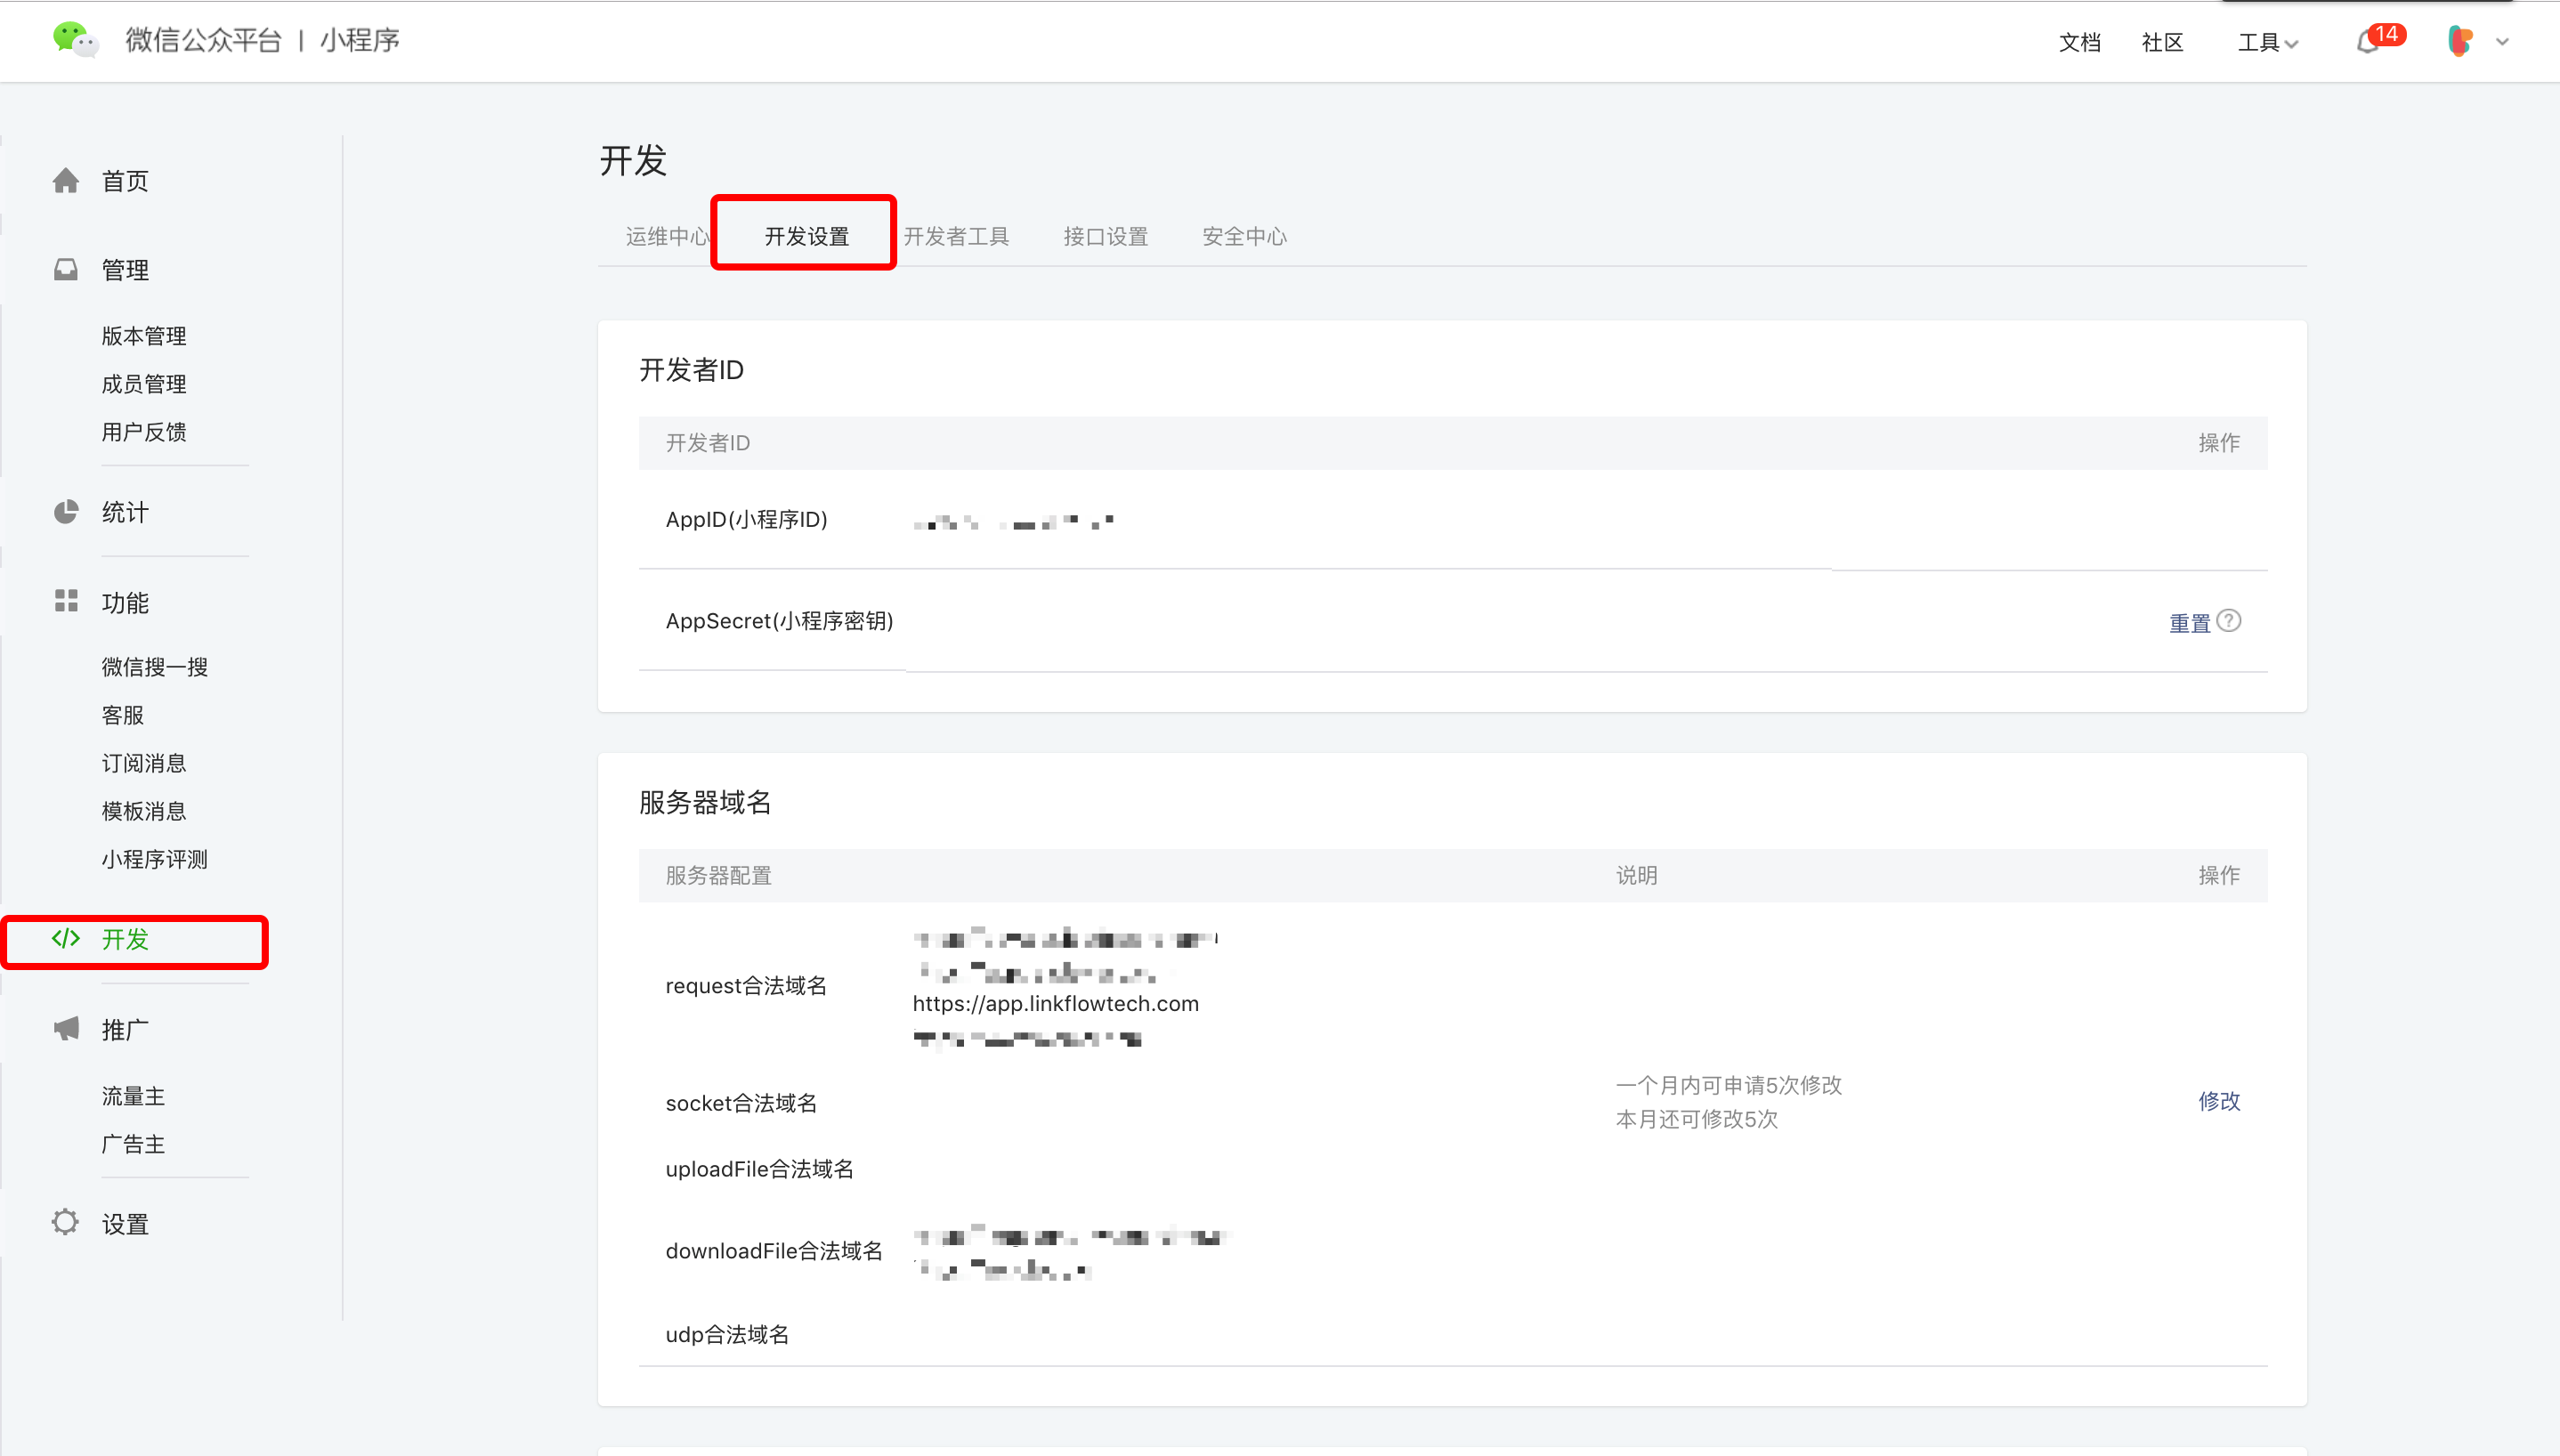2560x1456 pixels.
Task: Click the home icon beside 首页
Action: click(66, 181)
